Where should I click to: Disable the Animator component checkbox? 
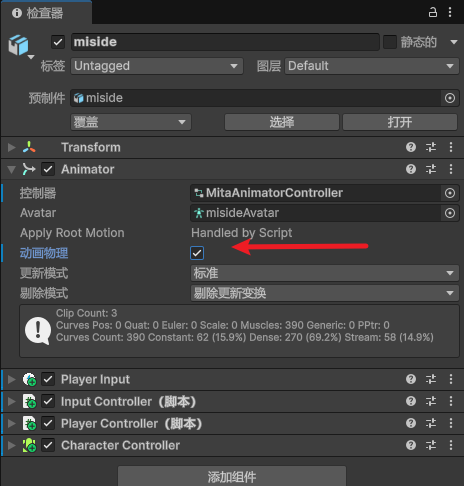[48, 169]
